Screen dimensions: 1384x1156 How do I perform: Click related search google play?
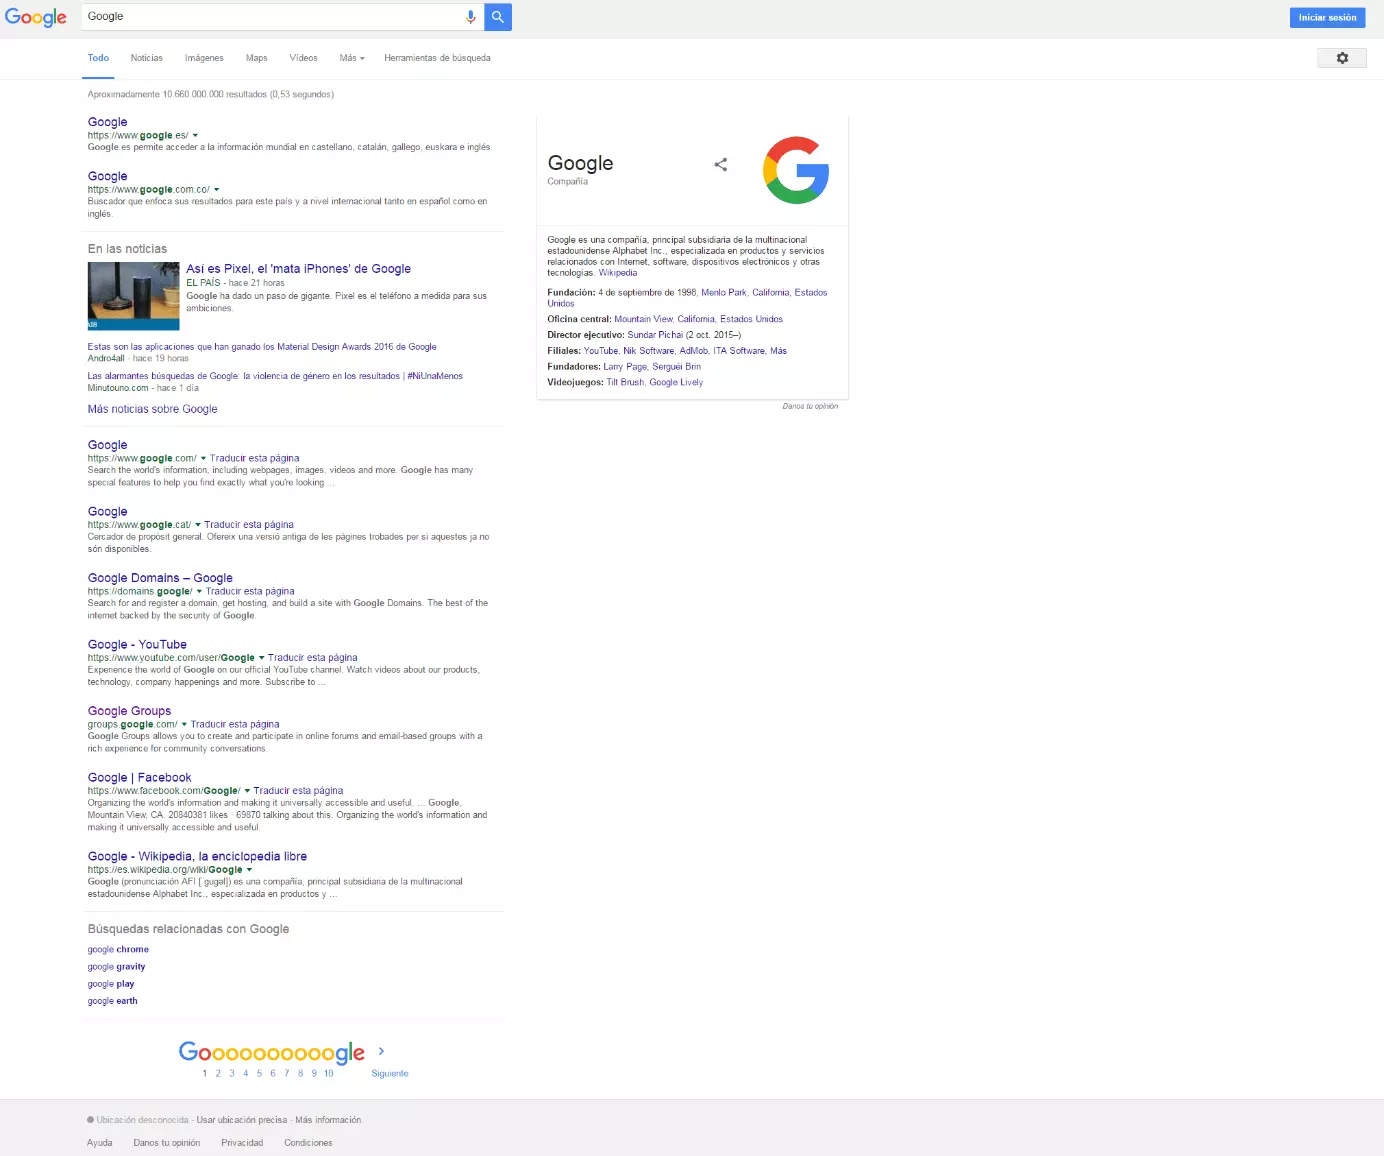click(x=111, y=984)
